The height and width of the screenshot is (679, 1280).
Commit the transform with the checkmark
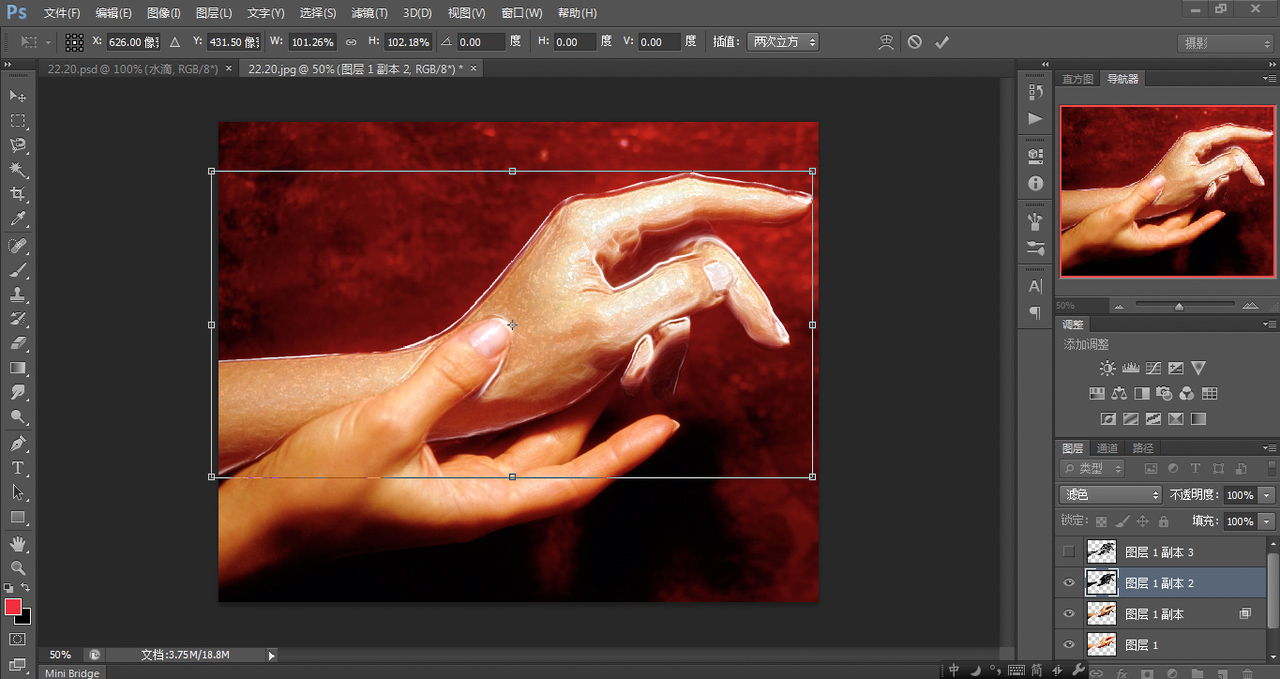[x=941, y=42]
